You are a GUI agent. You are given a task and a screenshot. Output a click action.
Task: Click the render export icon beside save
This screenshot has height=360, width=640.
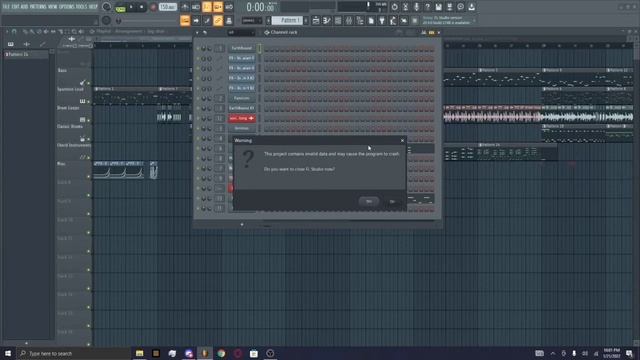(449, 7)
